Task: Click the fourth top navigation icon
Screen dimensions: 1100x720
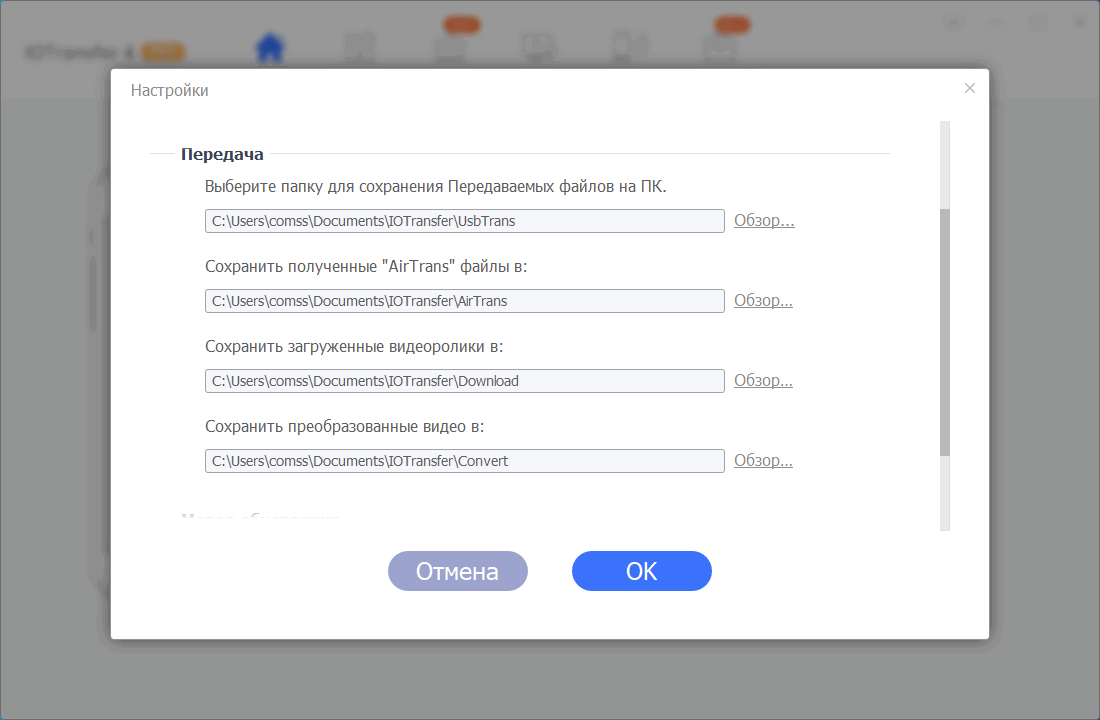Action: (539, 47)
